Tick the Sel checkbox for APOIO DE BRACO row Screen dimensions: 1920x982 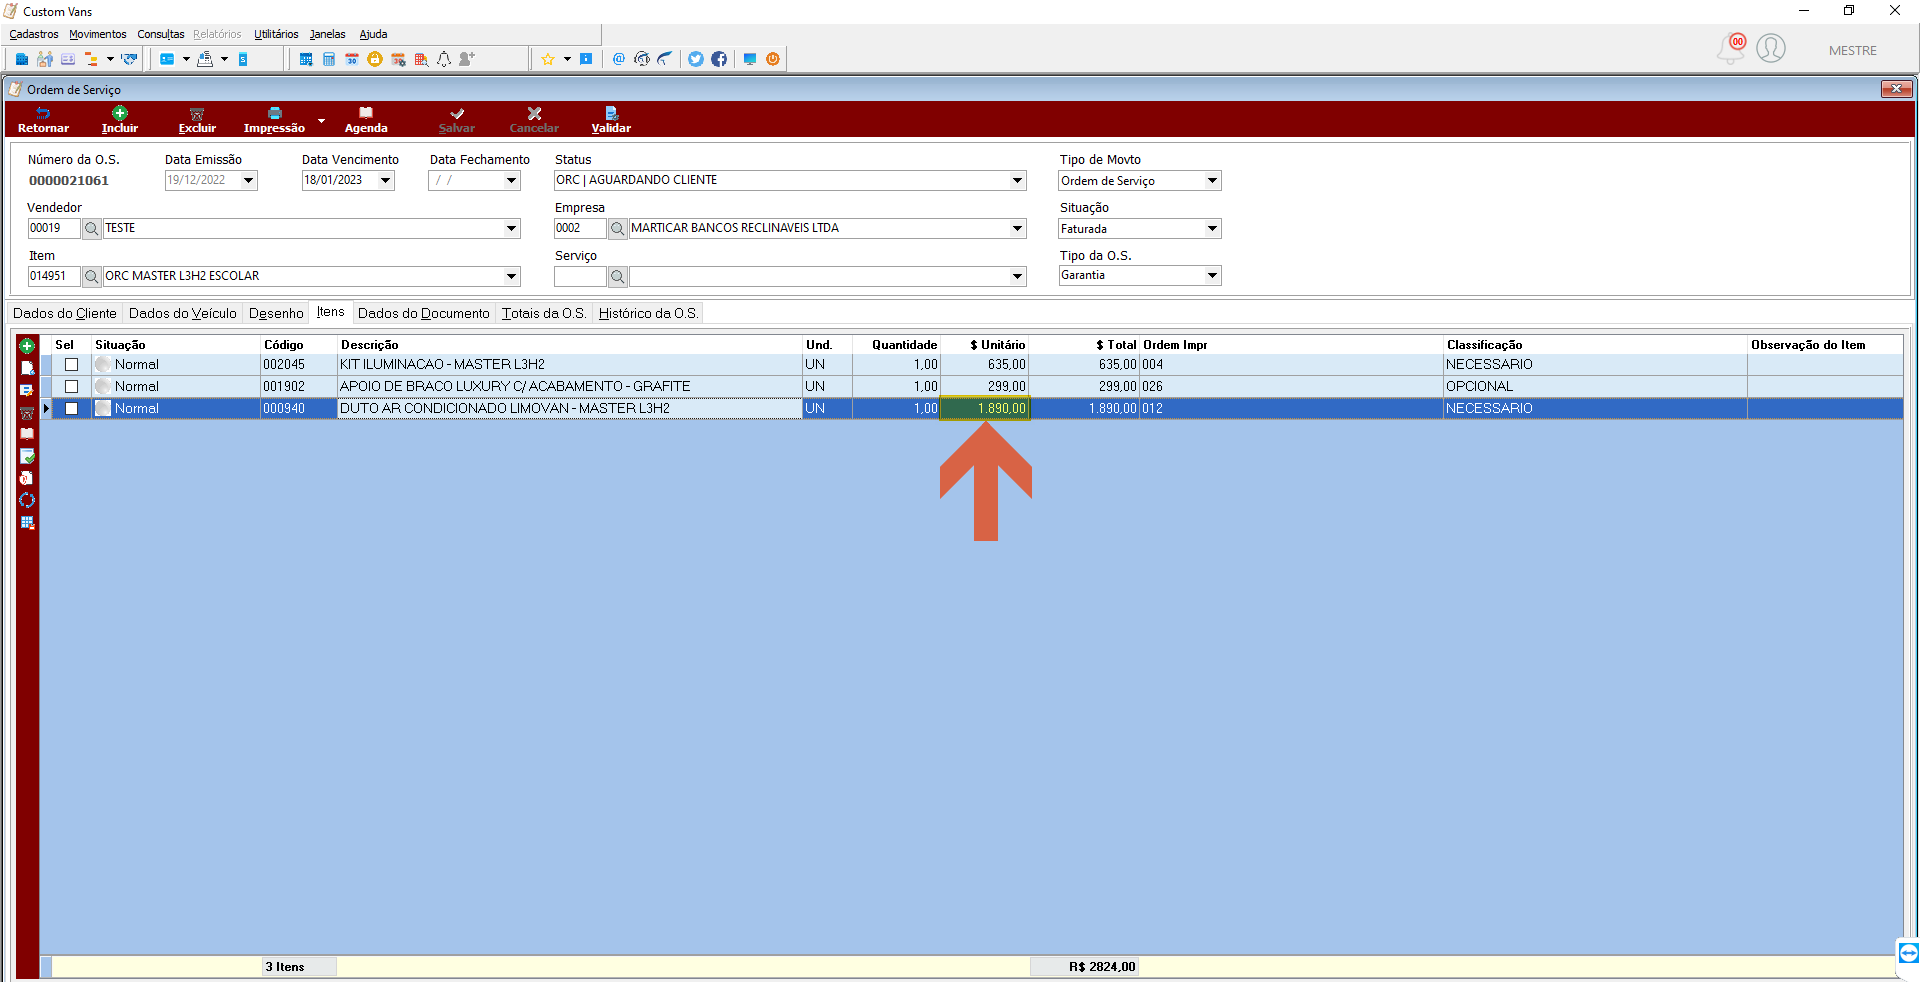click(x=71, y=386)
